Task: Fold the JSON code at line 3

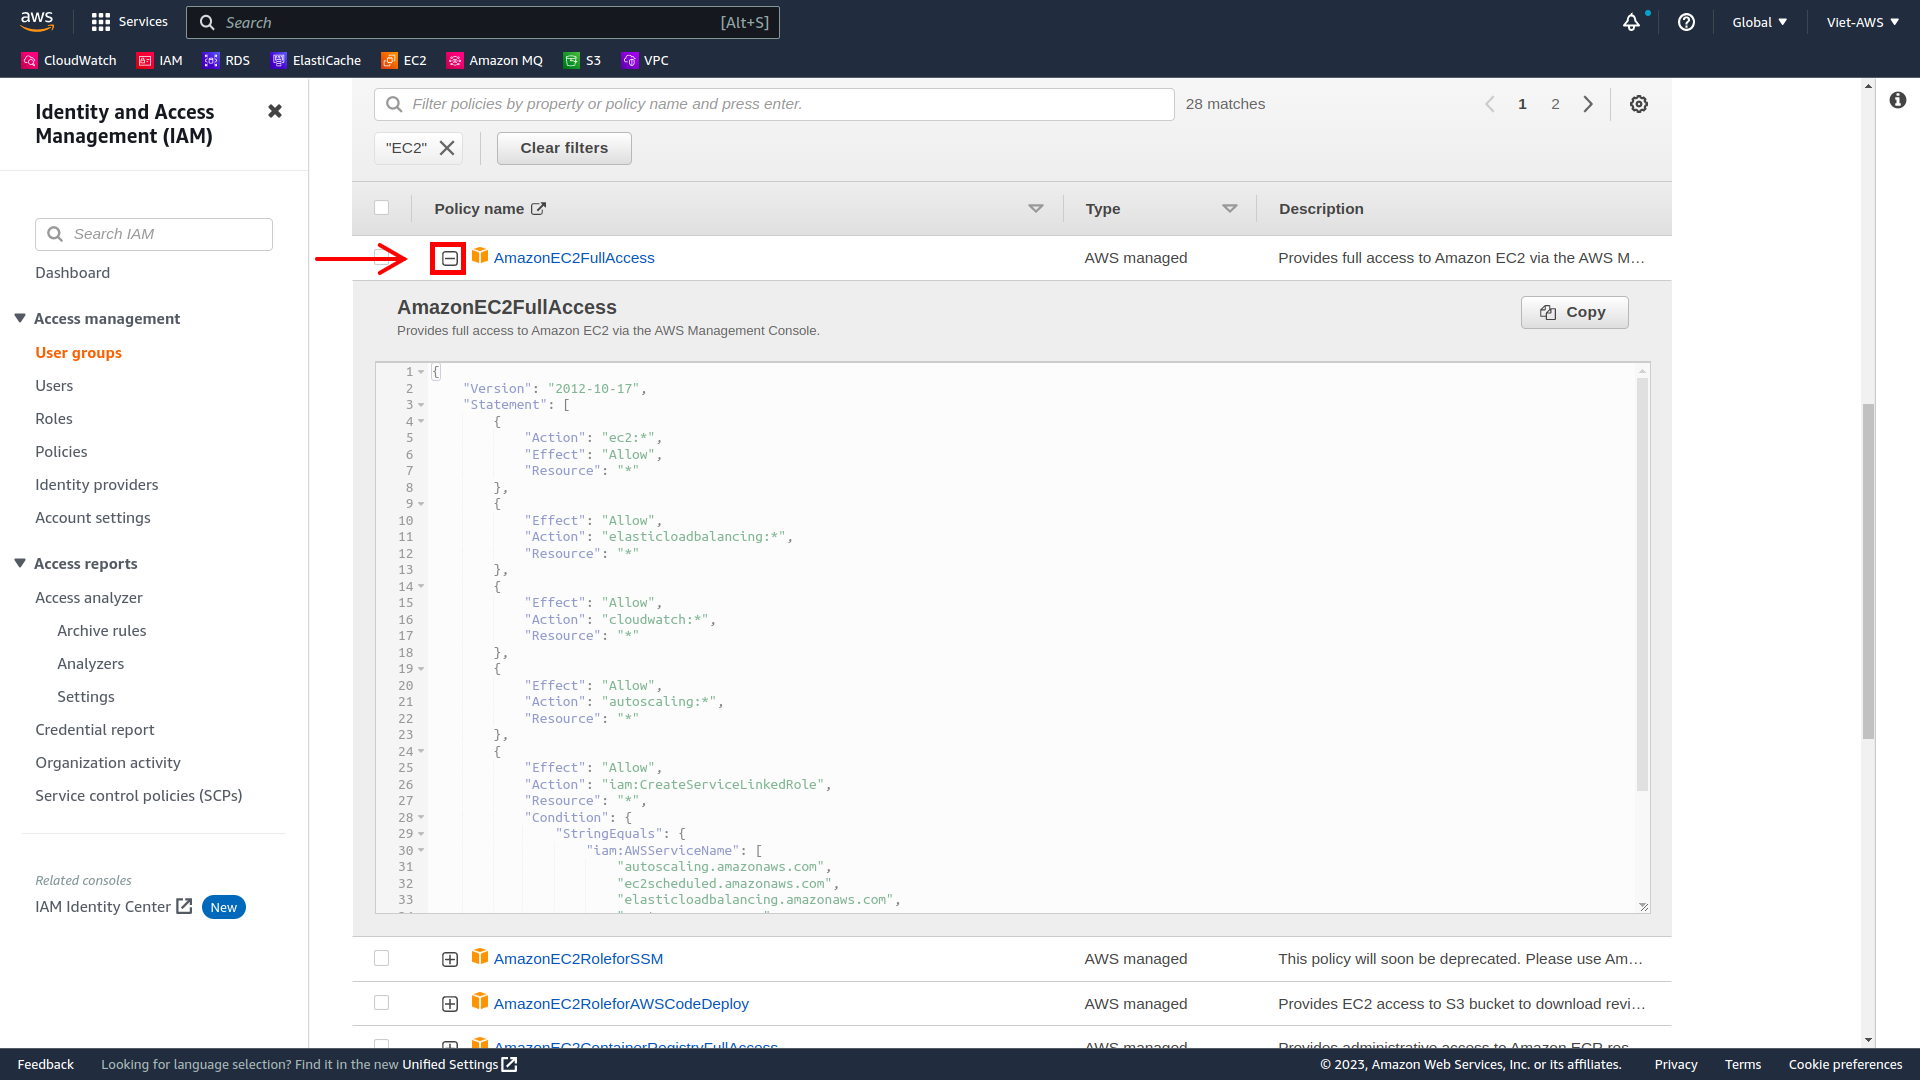Action: [x=421, y=405]
